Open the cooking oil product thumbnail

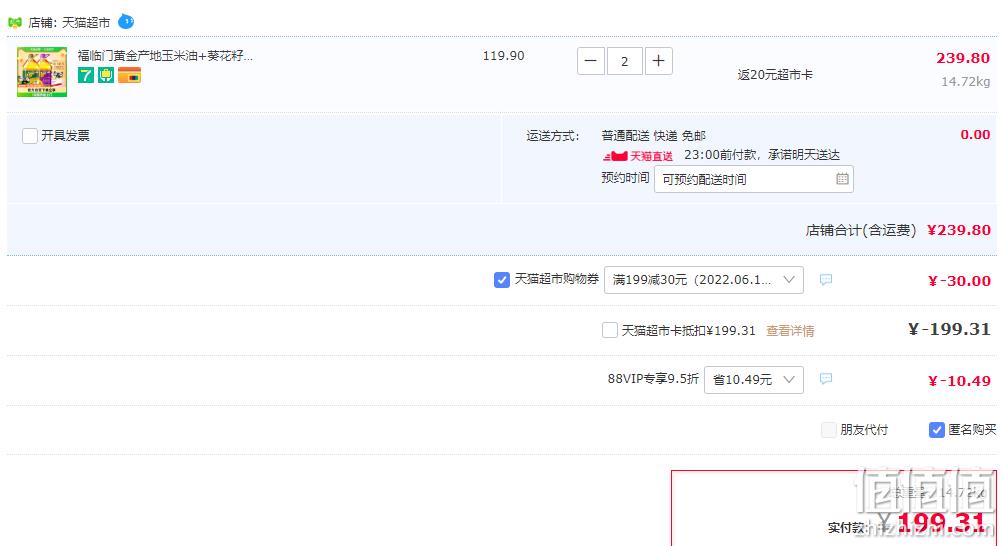tap(42, 72)
